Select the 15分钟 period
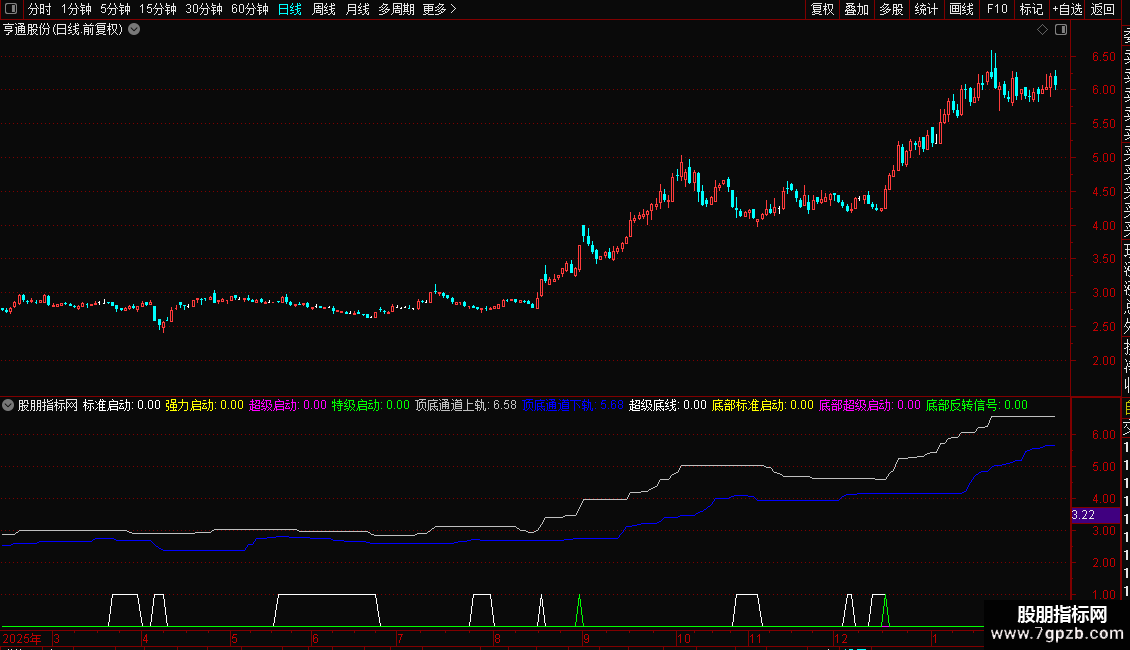1130x650 pixels. pyautogui.click(x=158, y=9)
